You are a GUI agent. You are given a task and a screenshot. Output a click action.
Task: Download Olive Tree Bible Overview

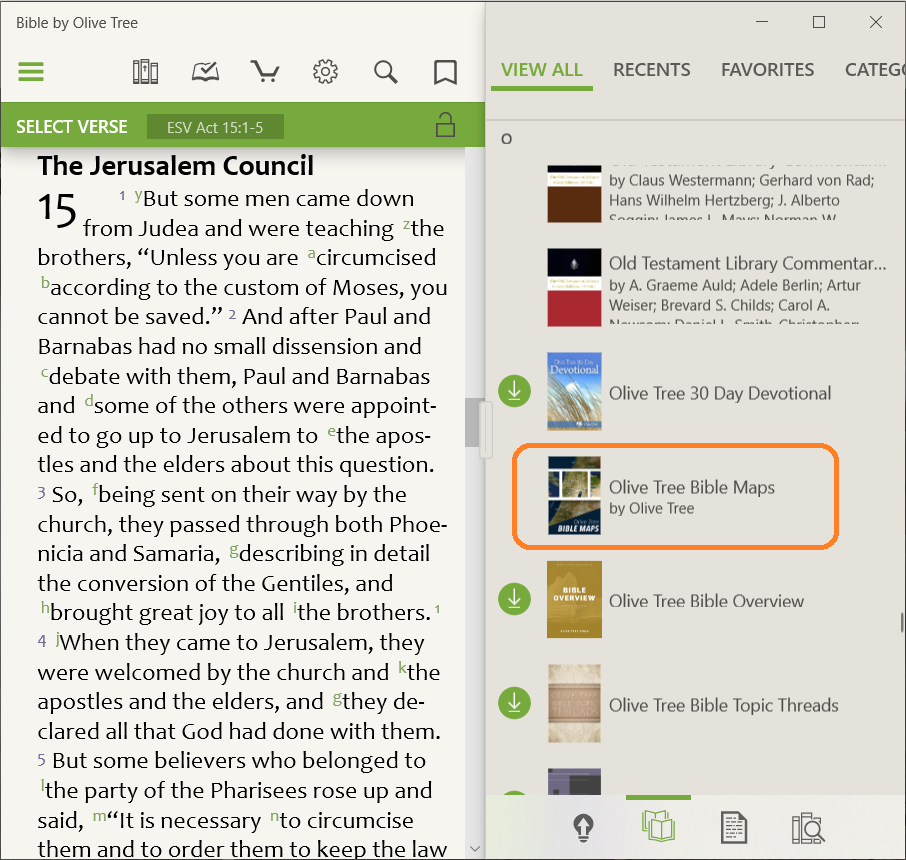[x=514, y=599]
